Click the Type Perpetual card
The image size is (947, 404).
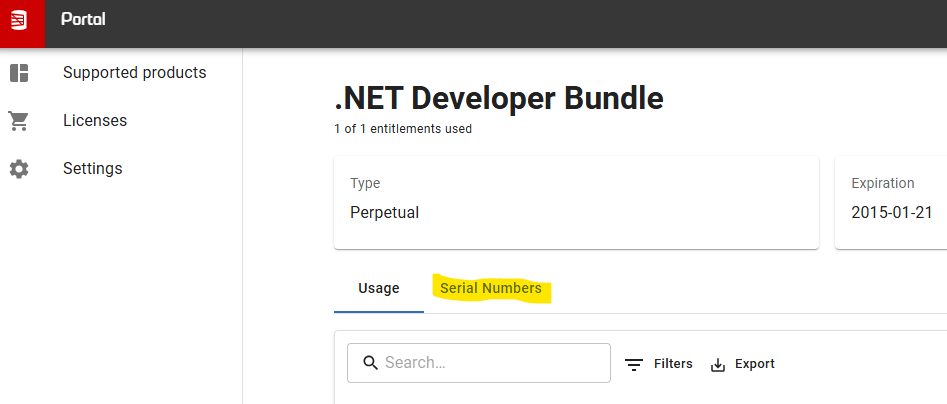pos(576,202)
